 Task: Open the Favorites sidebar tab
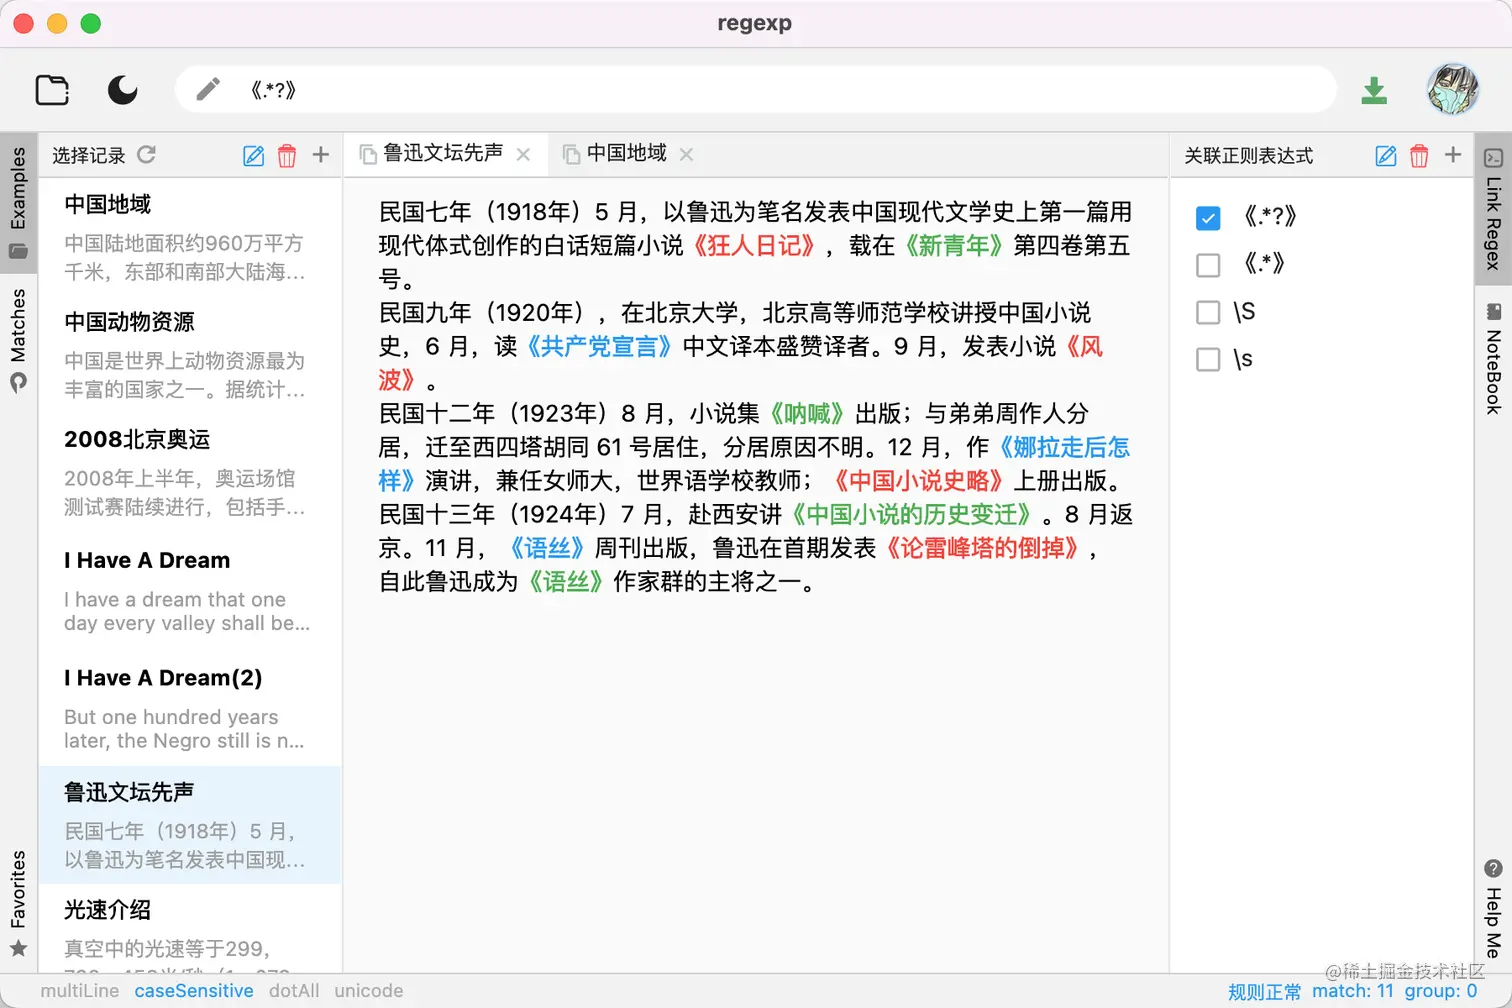(18, 903)
